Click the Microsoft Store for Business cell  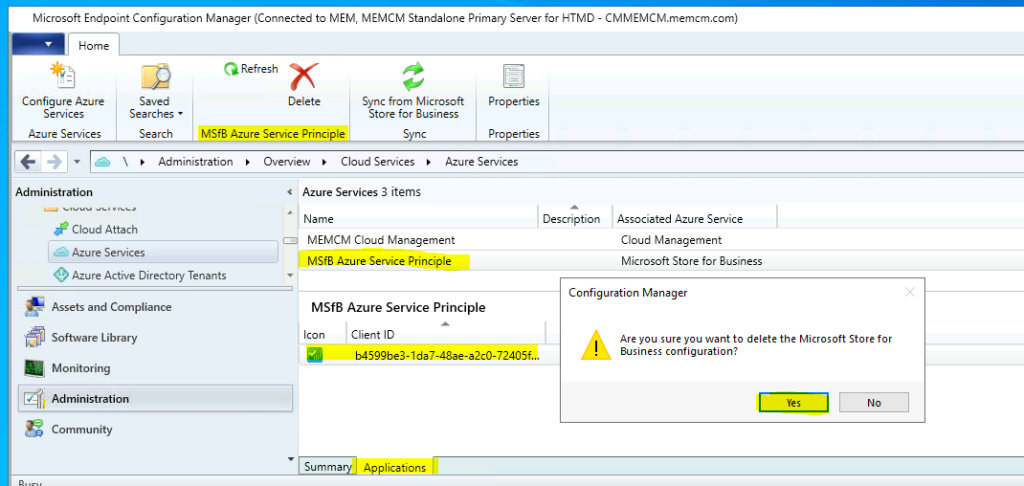click(692, 261)
